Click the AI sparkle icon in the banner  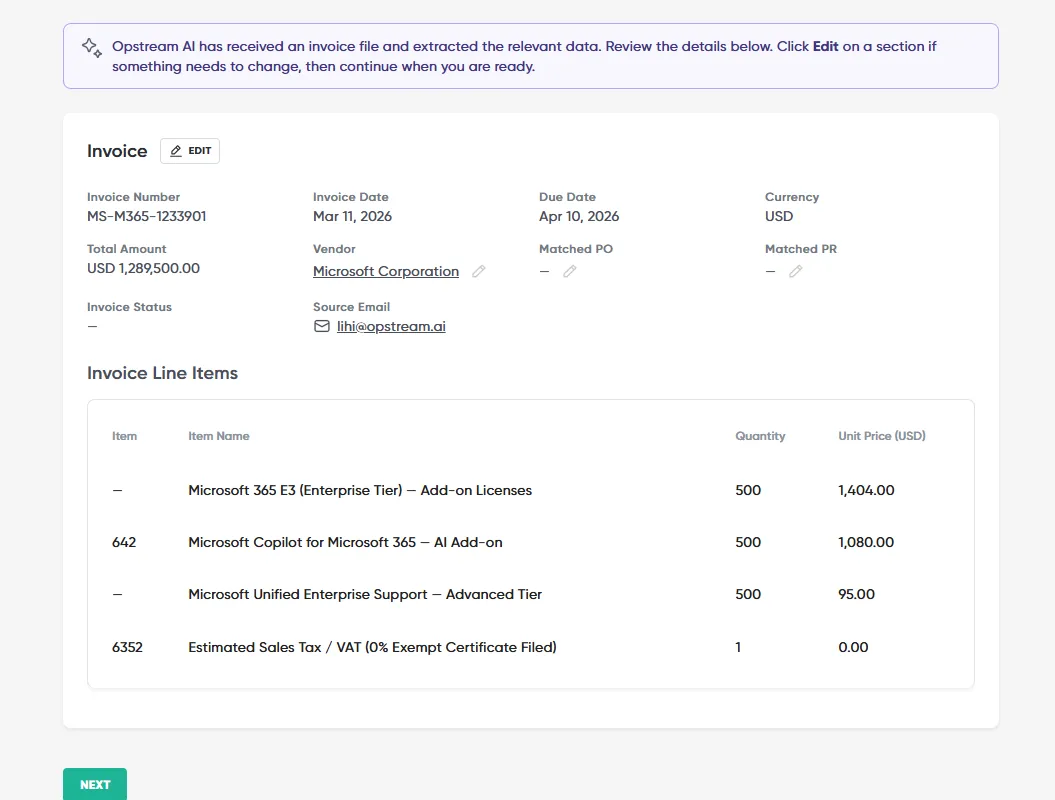(92, 48)
